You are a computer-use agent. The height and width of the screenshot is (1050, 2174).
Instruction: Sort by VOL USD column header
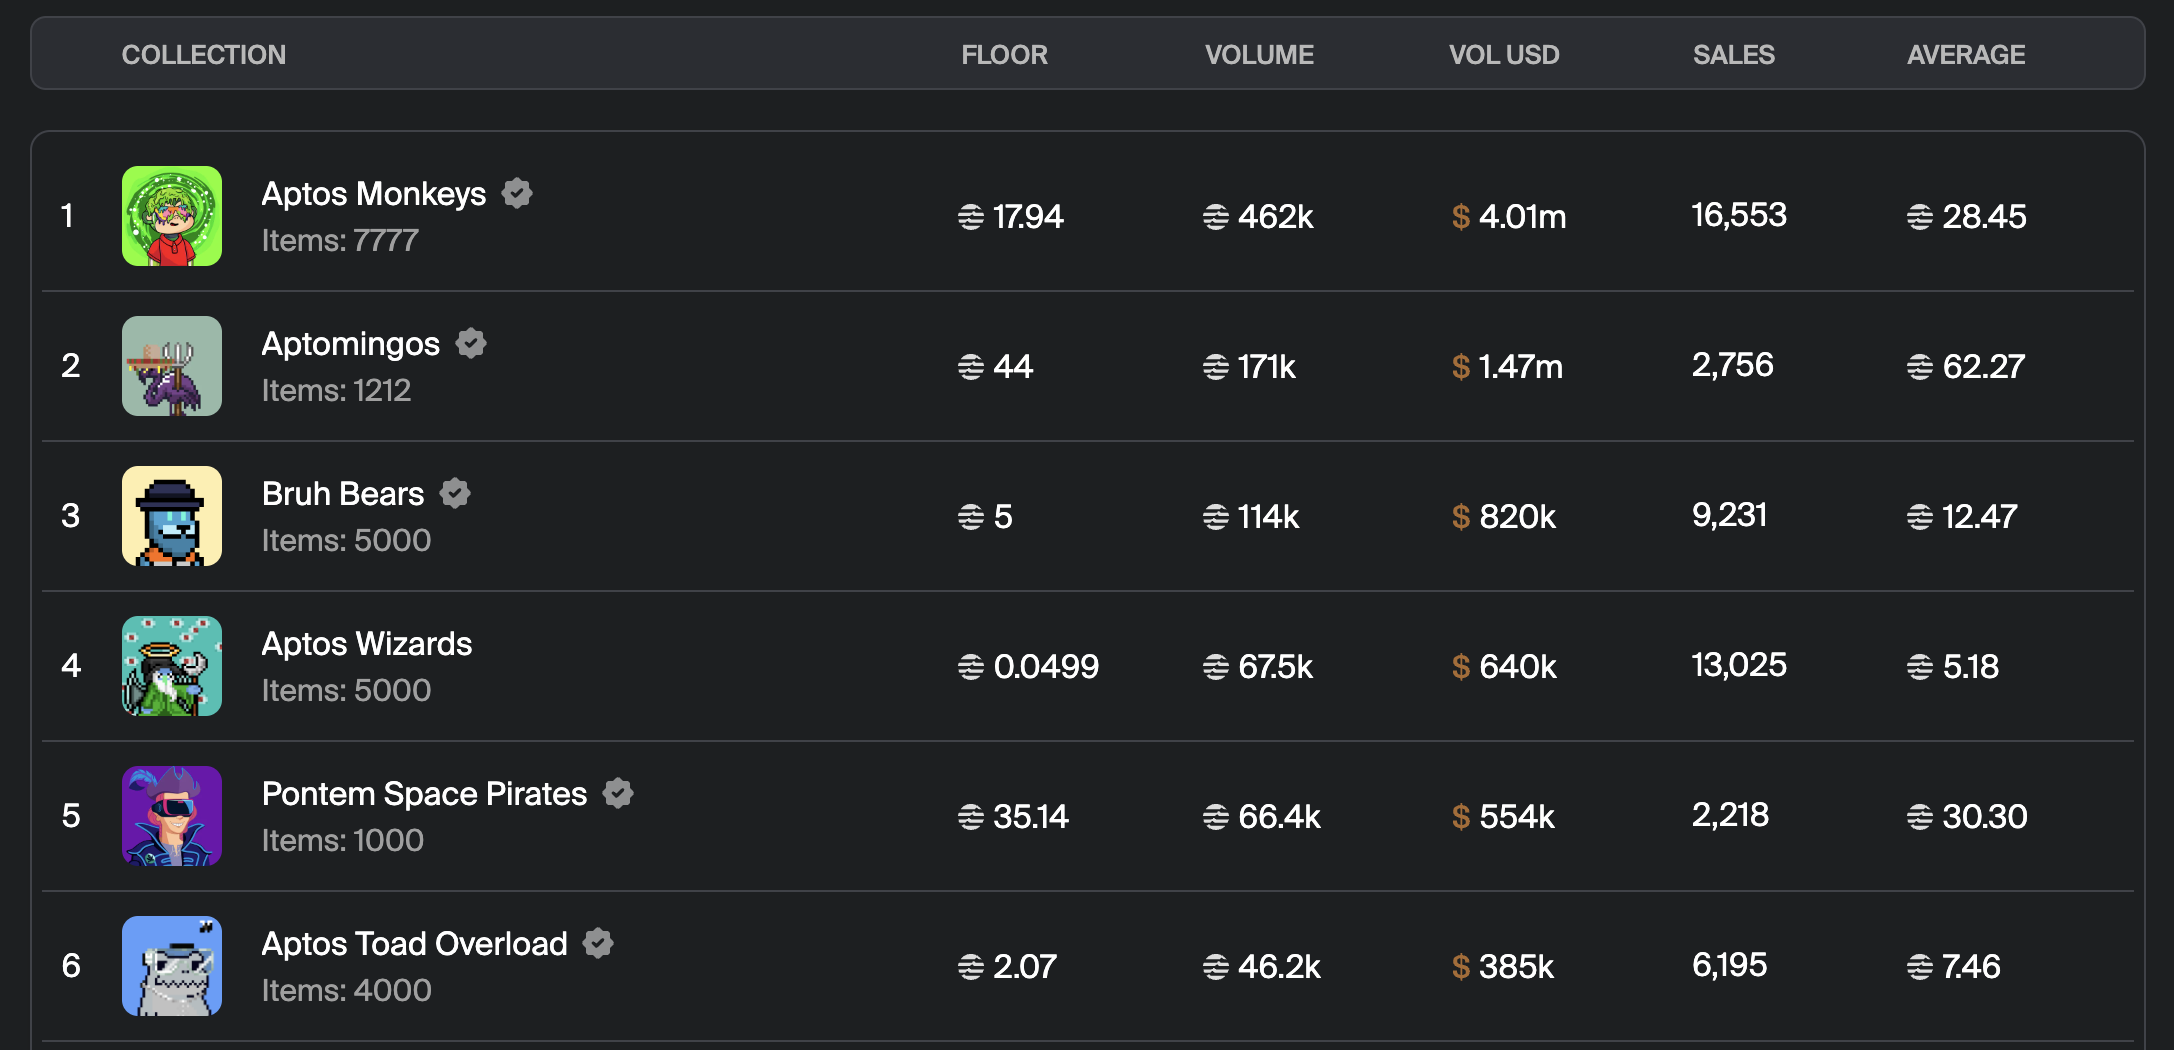pyautogui.click(x=1505, y=55)
